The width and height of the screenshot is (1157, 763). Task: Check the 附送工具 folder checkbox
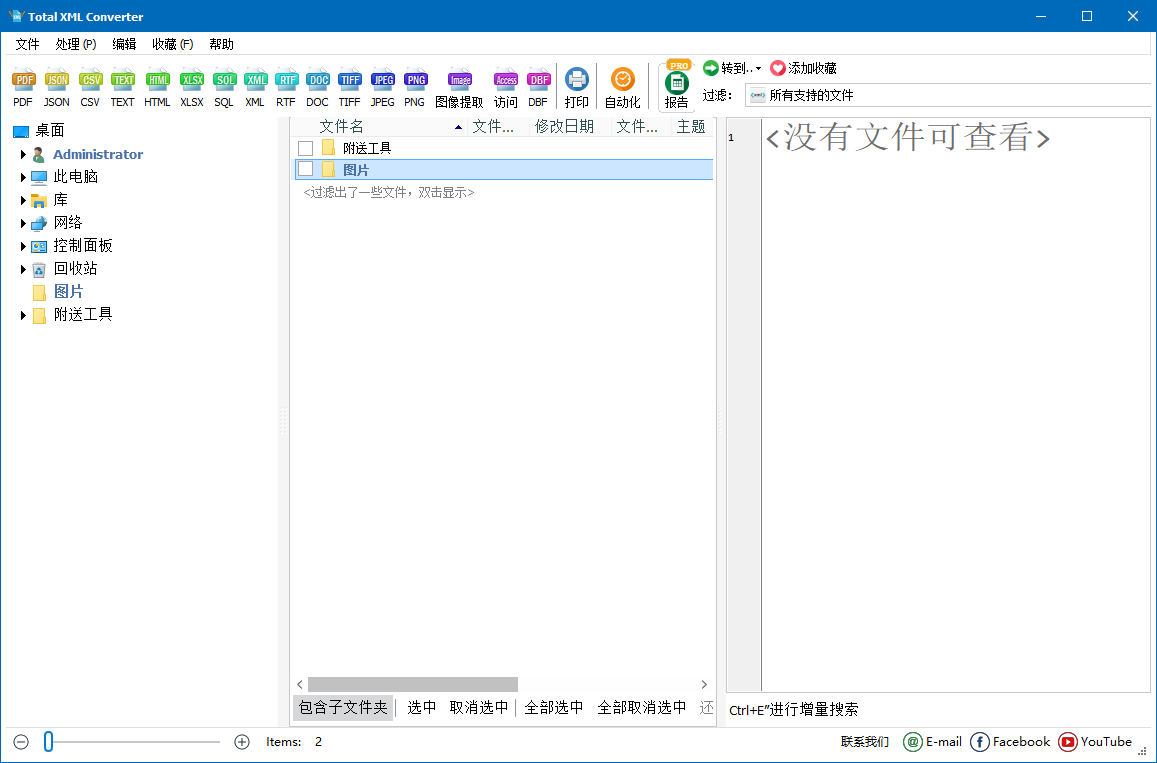click(305, 147)
